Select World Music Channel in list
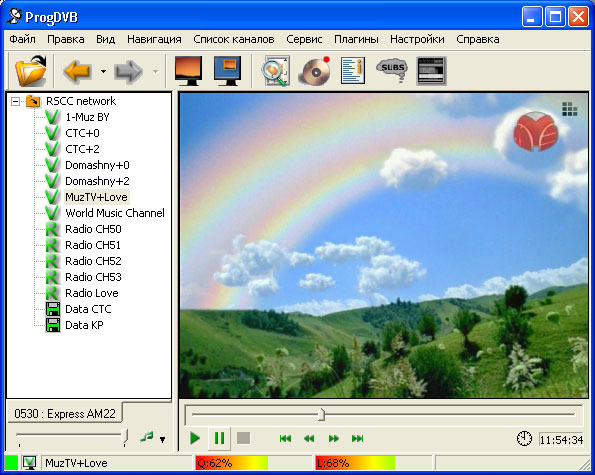The height and width of the screenshot is (475, 595). click(x=115, y=213)
